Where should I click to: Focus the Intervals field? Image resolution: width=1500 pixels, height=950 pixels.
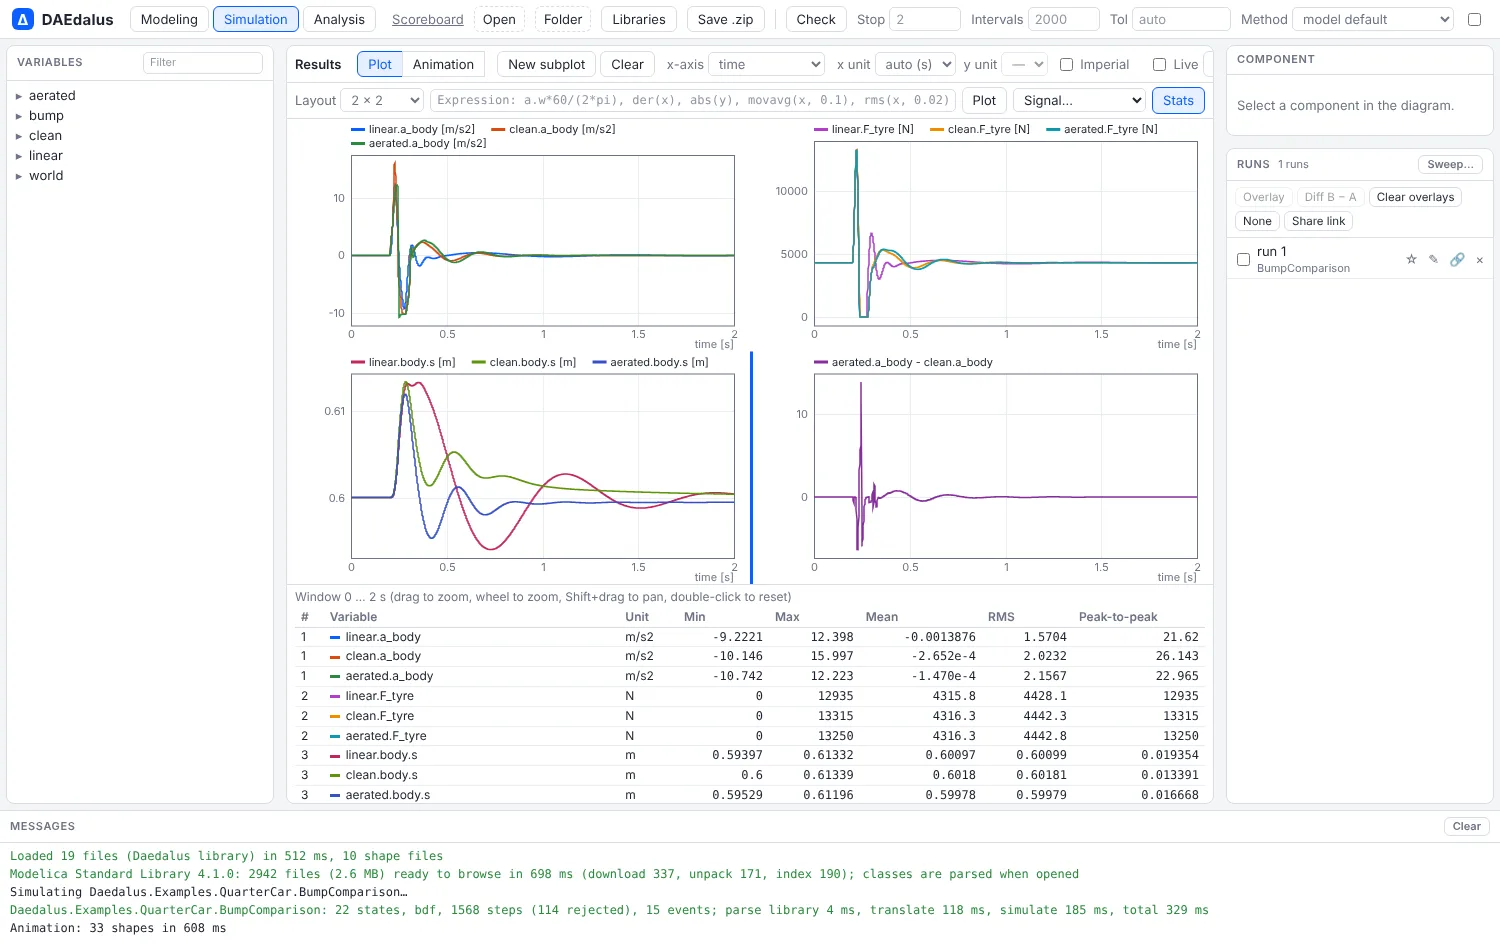click(1064, 19)
